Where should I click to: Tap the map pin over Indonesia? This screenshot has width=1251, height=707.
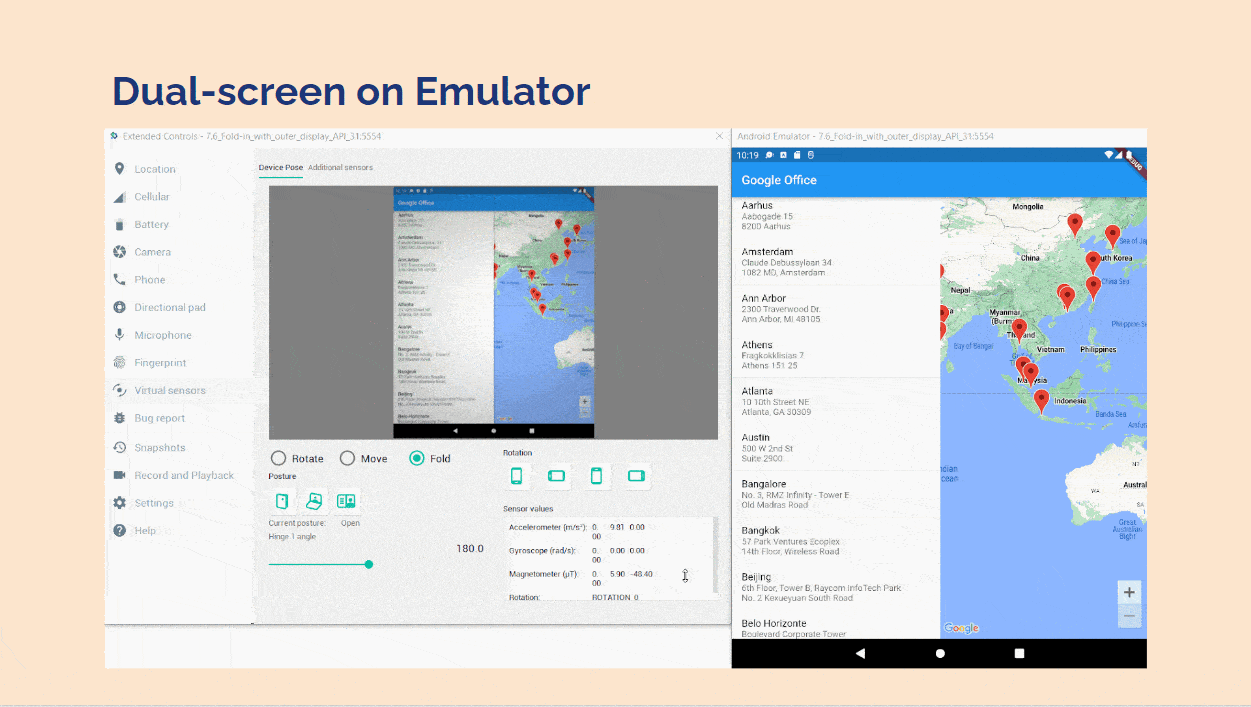coord(1041,401)
